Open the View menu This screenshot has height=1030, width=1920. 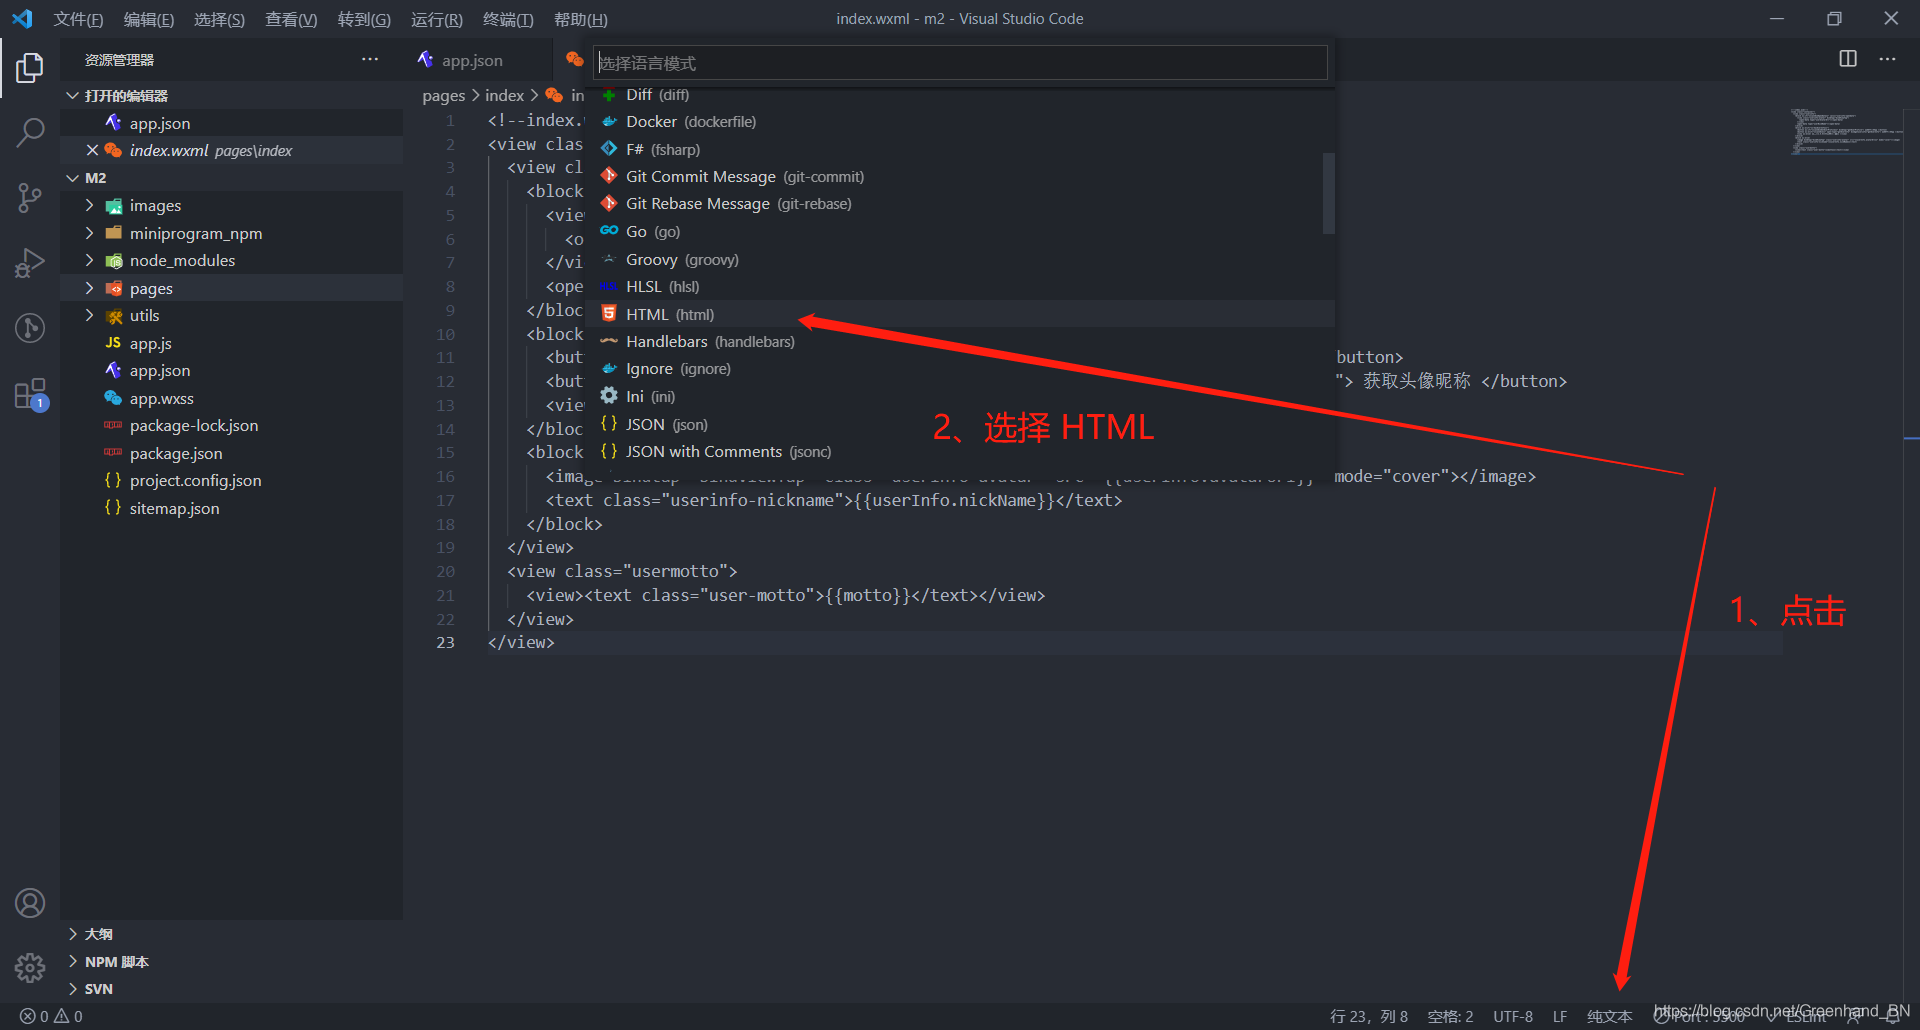tap(291, 19)
